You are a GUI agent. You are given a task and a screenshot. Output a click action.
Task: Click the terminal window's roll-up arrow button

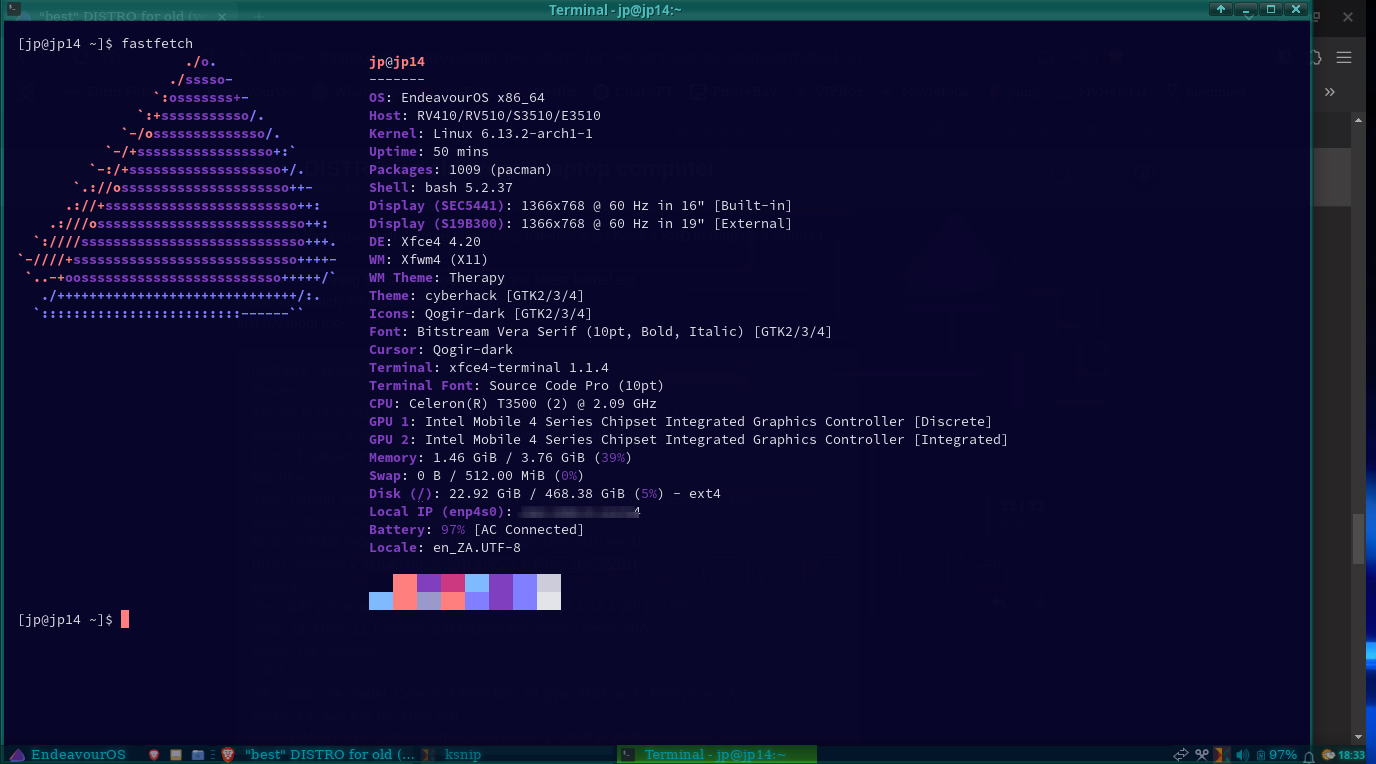pyautogui.click(x=1221, y=9)
